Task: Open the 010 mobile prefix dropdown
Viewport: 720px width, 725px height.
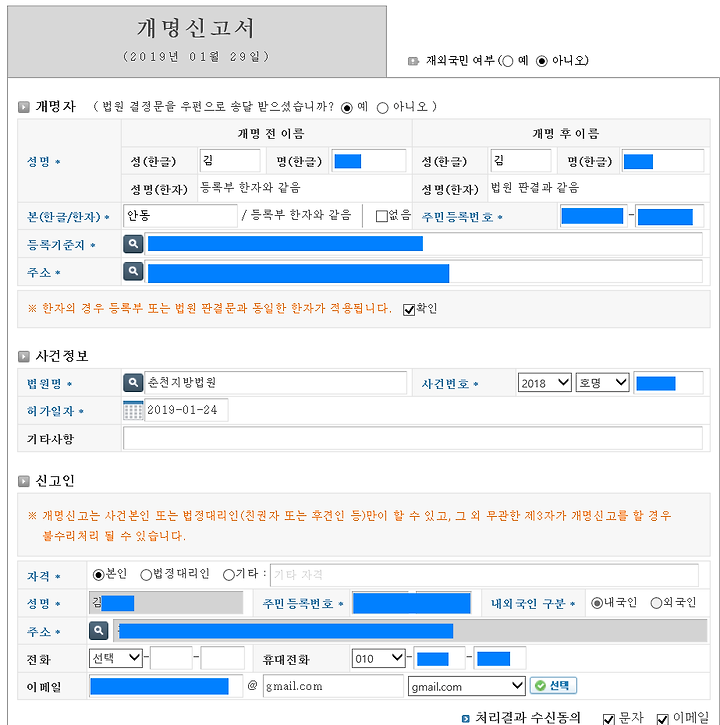Action: click(x=378, y=658)
